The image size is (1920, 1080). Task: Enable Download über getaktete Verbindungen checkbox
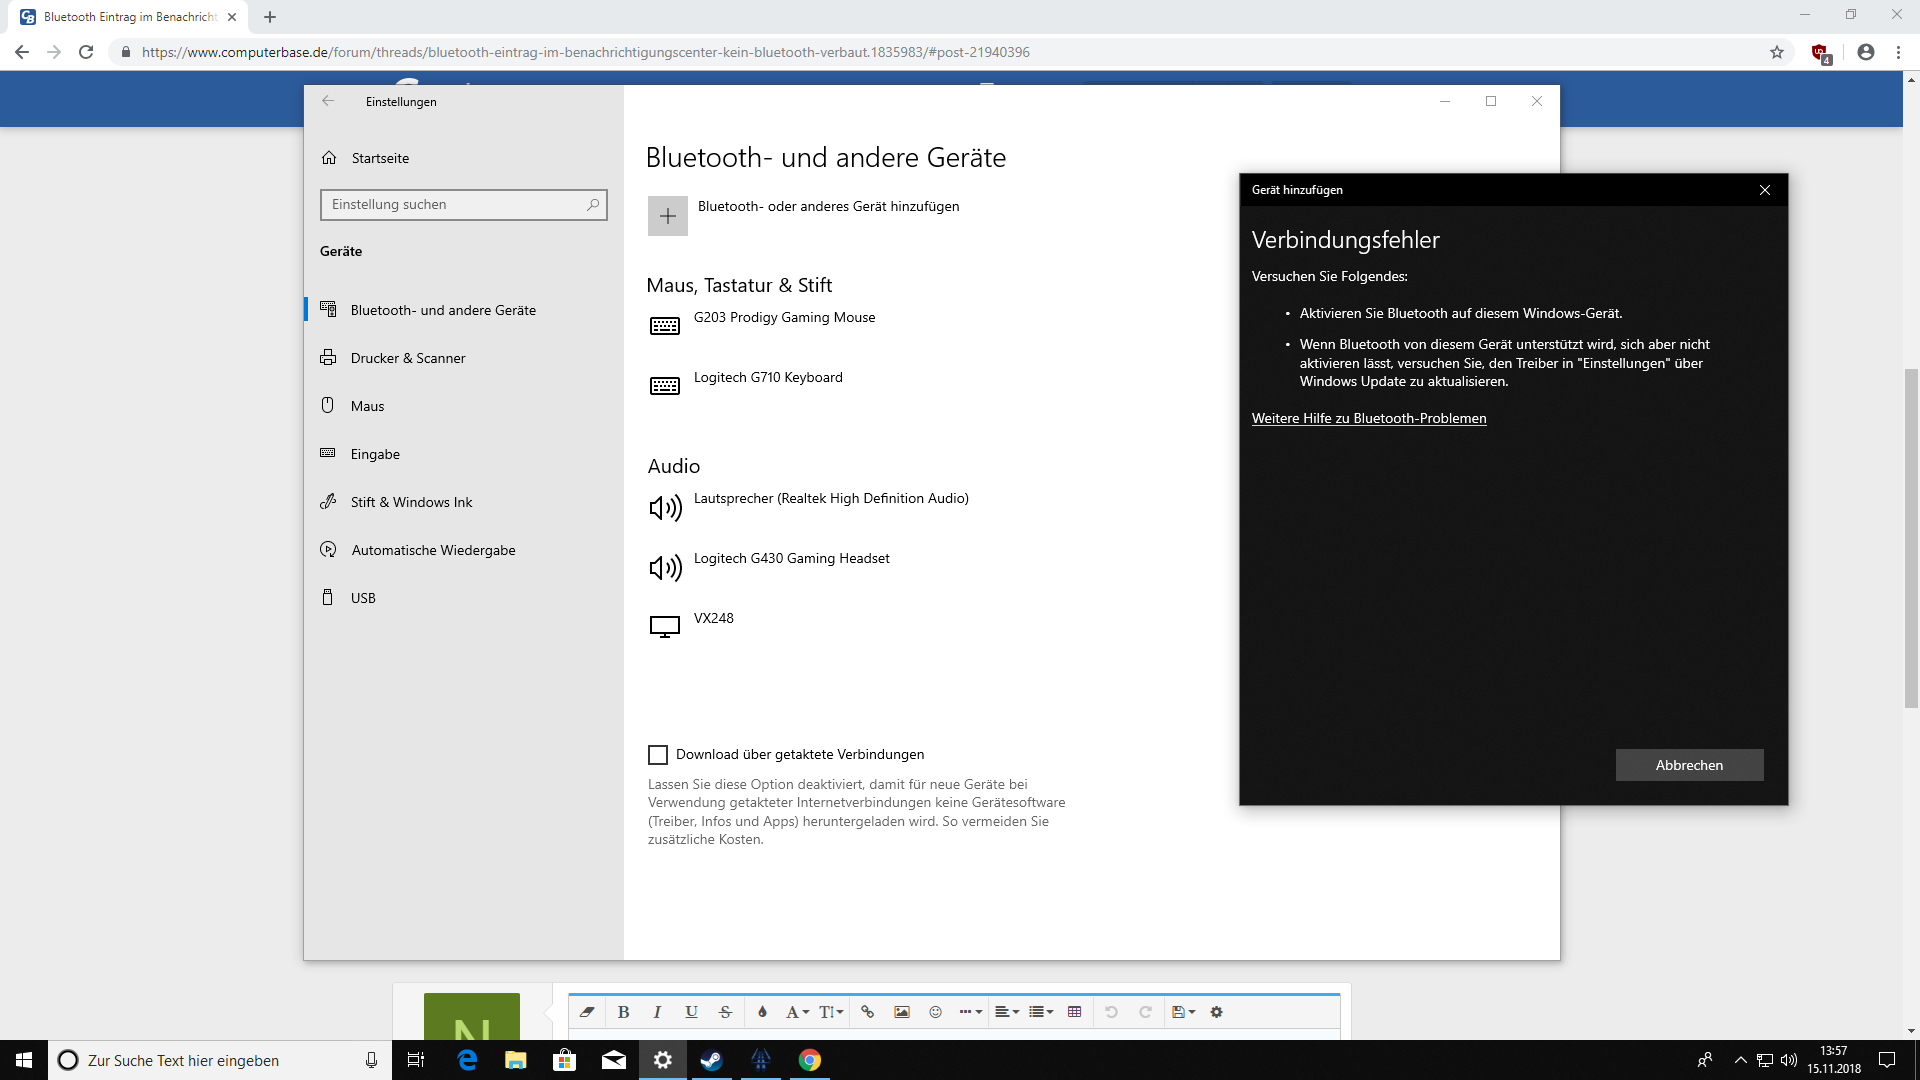658,755
